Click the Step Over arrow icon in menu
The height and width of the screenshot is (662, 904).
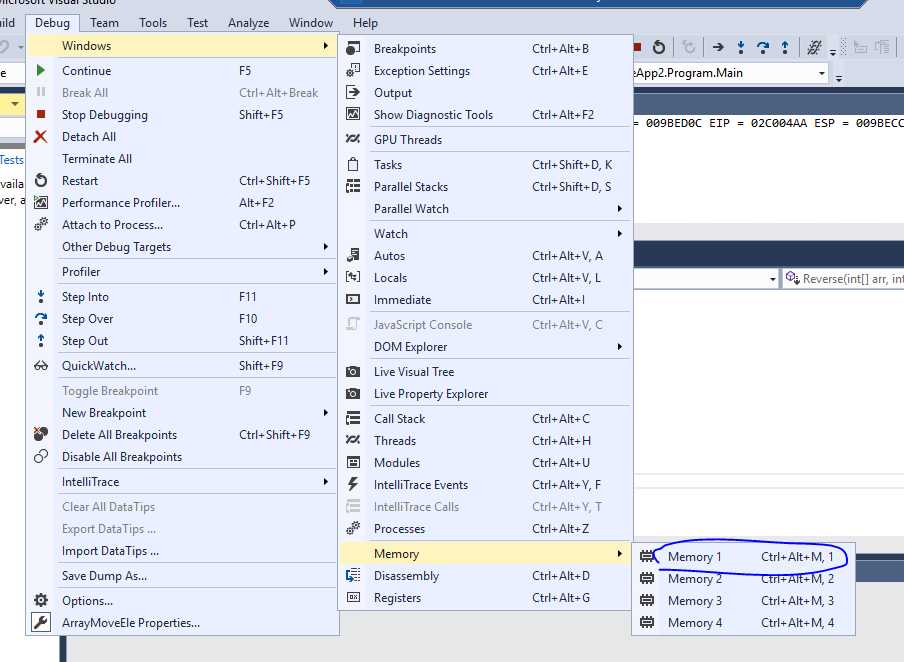coord(40,318)
